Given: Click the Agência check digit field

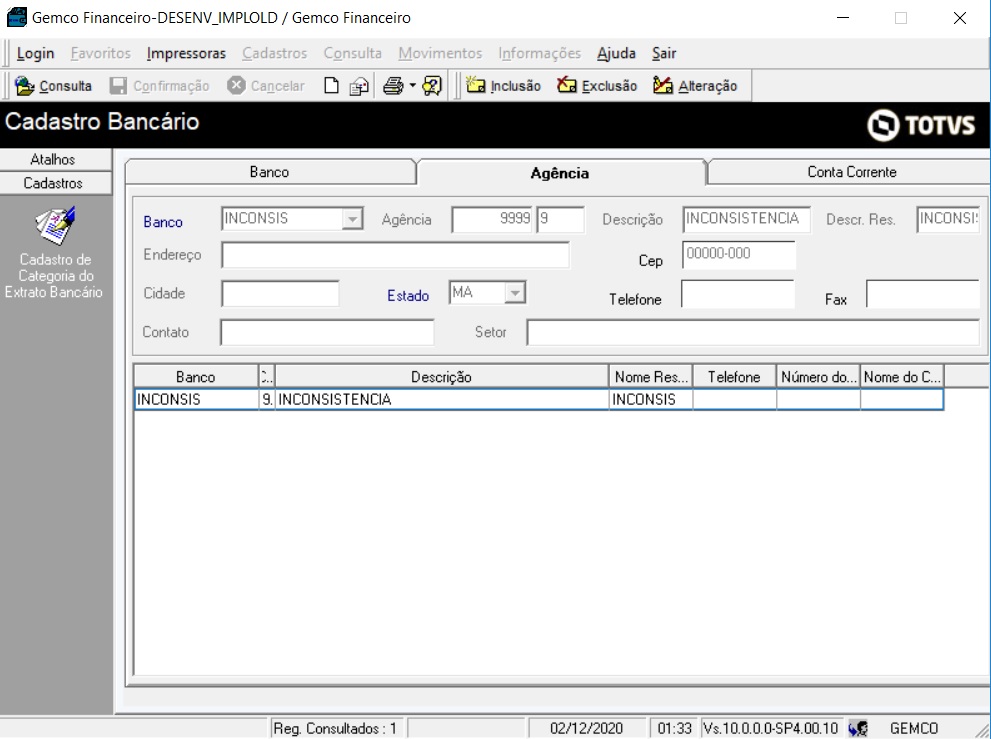Looking at the screenshot, I should pos(560,219).
